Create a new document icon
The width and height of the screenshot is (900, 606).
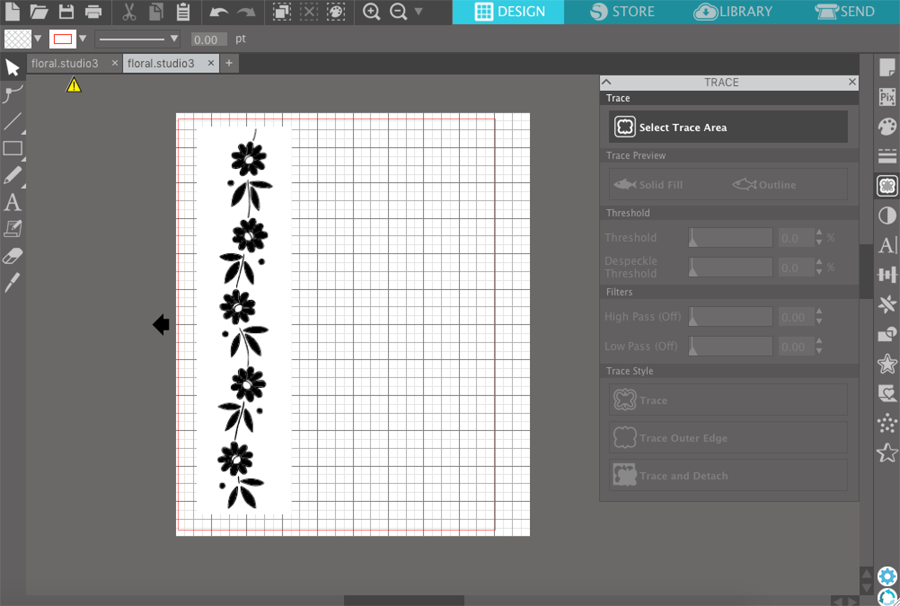coord(12,11)
